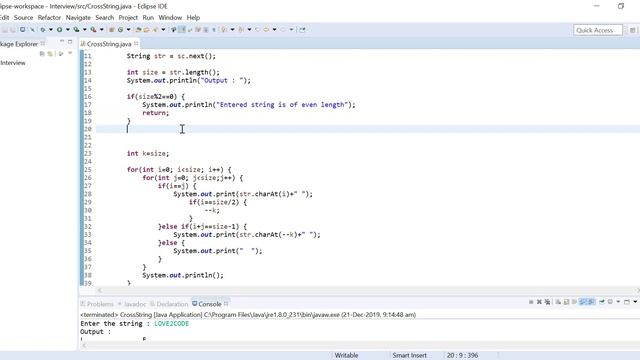Viewport: 640px width, 360px height.
Task: Open the Debug dropdown arrow
Action: [x=51, y=30]
